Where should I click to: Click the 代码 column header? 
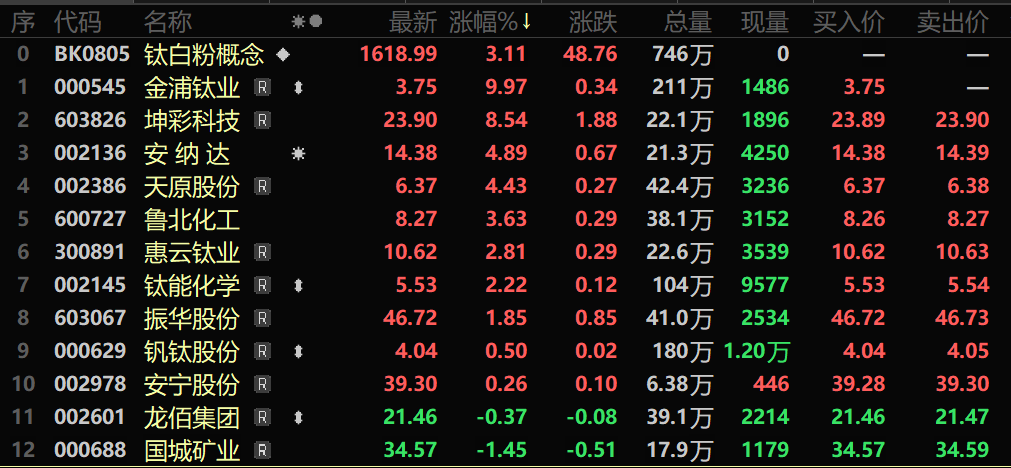[78, 22]
